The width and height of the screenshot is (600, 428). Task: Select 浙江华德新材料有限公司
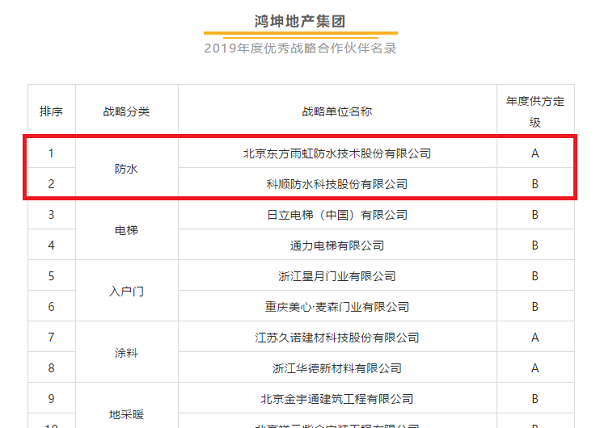tap(337, 368)
